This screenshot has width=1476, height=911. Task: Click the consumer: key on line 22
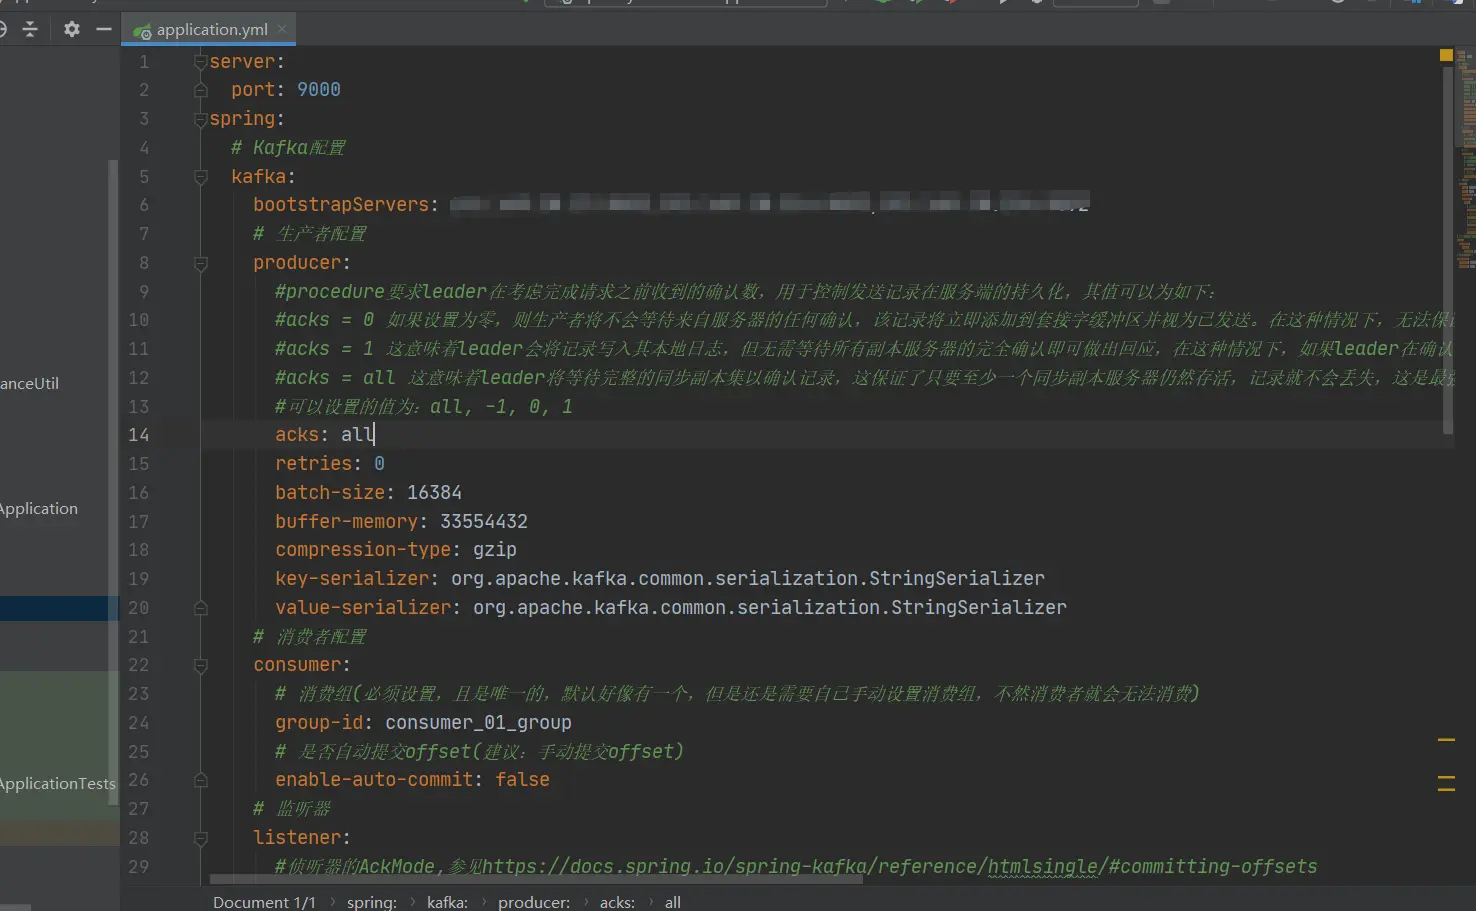pyautogui.click(x=302, y=665)
